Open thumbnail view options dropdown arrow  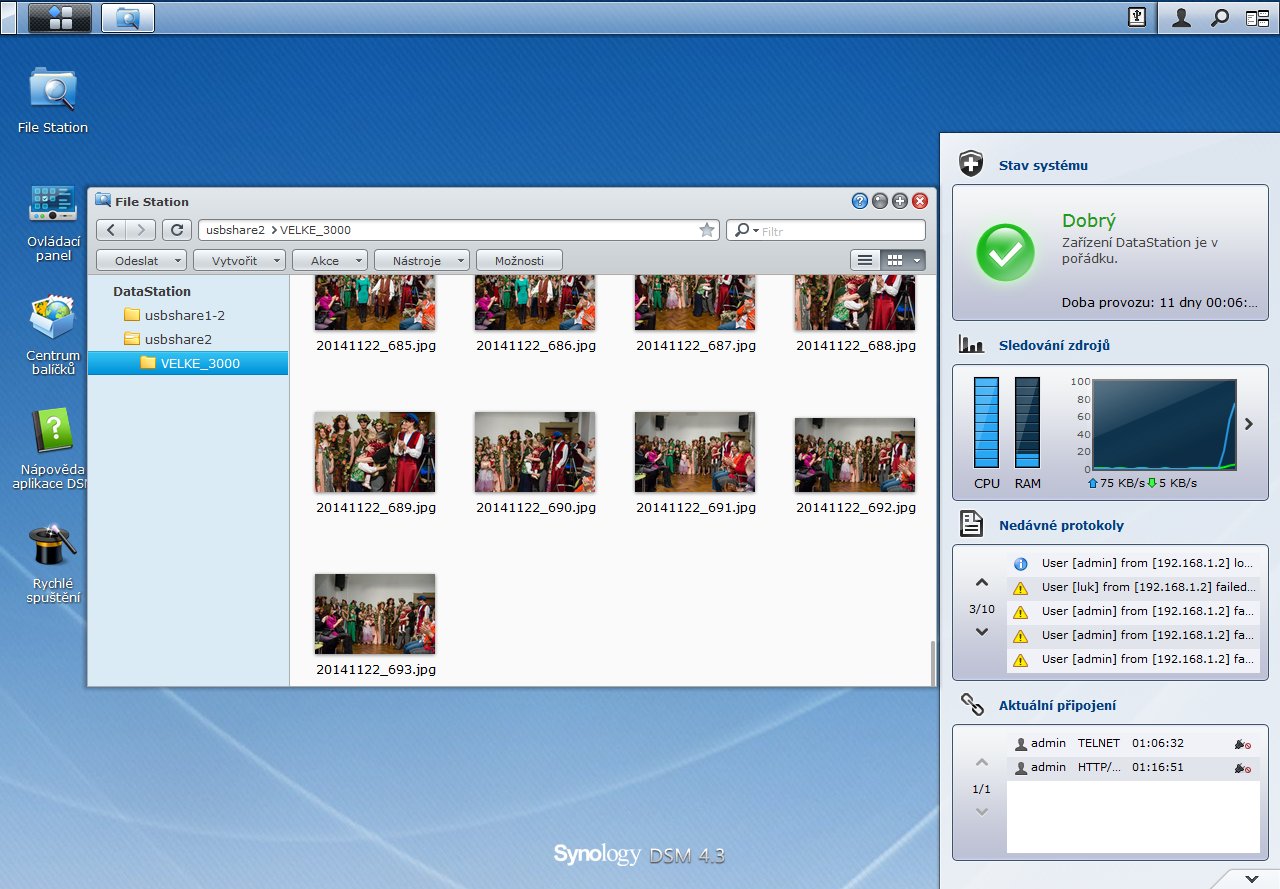pos(917,260)
